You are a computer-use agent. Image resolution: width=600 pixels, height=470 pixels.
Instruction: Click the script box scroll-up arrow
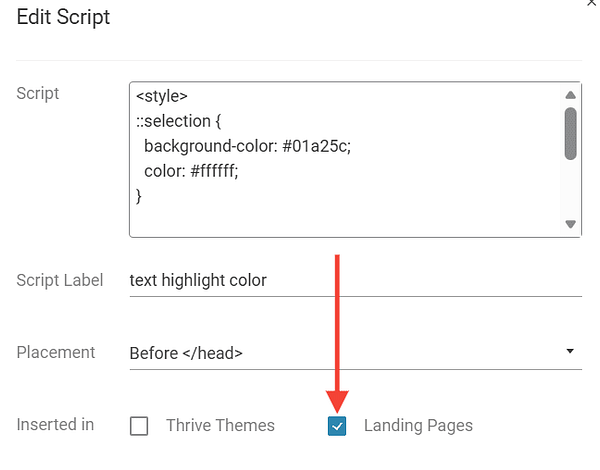tap(570, 96)
